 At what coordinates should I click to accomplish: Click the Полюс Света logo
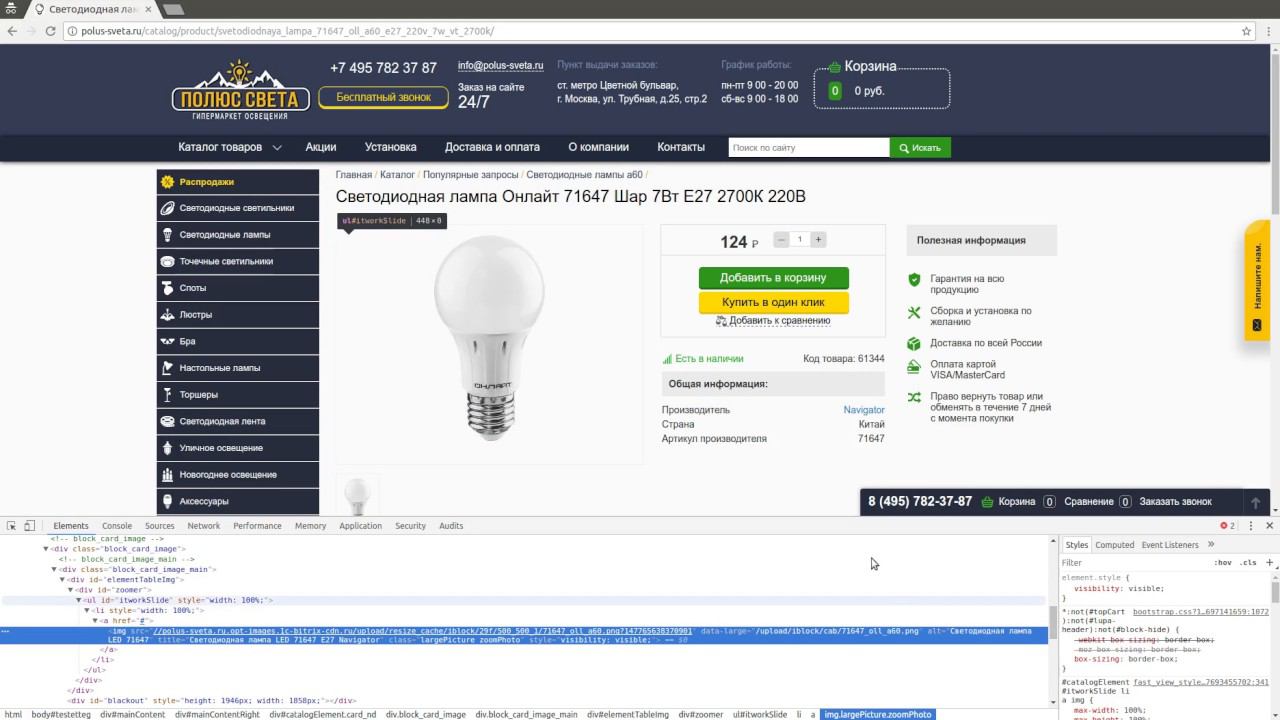pyautogui.click(x=240, y=90)
